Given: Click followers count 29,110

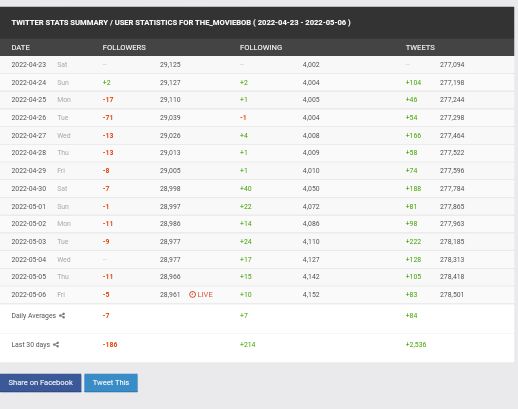Looking at the screenshot, I should tap(170, 100).
